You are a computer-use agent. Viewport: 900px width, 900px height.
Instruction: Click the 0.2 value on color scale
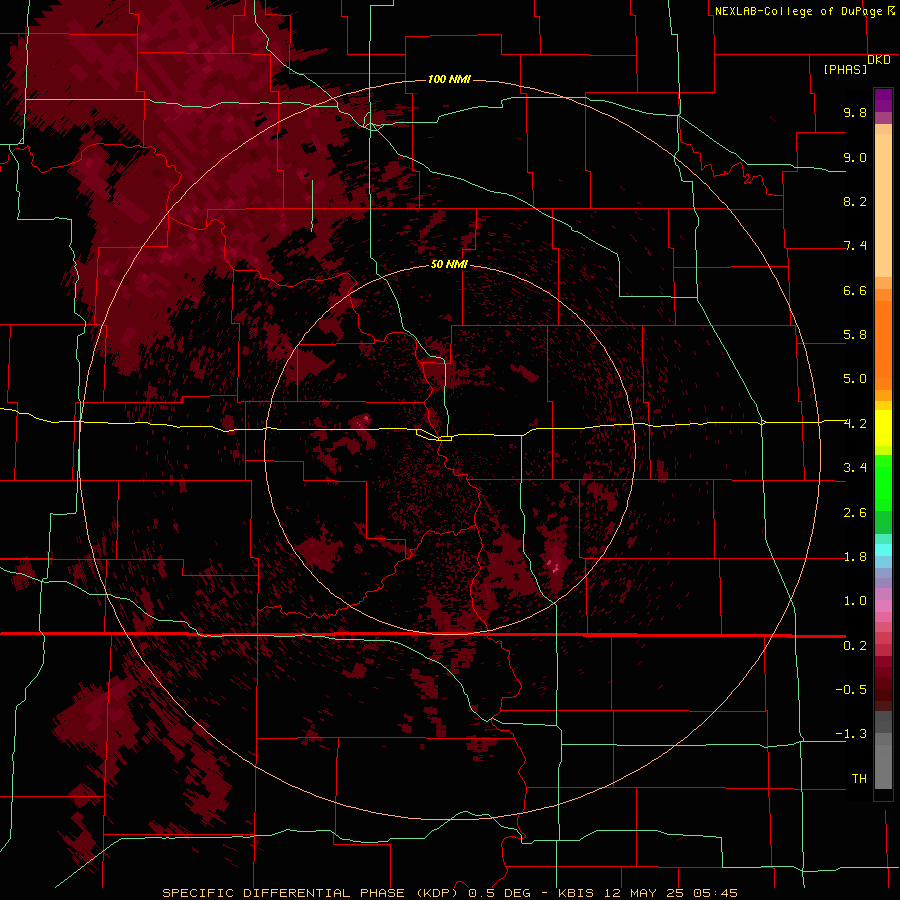855,646
